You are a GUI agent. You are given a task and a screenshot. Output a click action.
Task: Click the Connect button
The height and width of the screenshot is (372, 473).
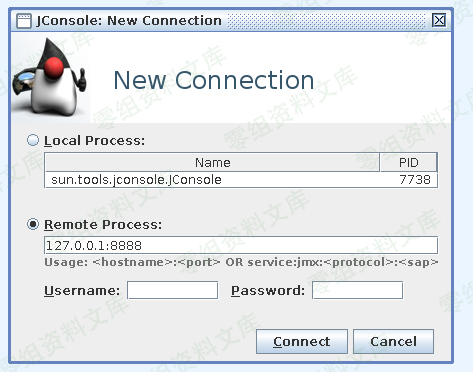[302, 341]
